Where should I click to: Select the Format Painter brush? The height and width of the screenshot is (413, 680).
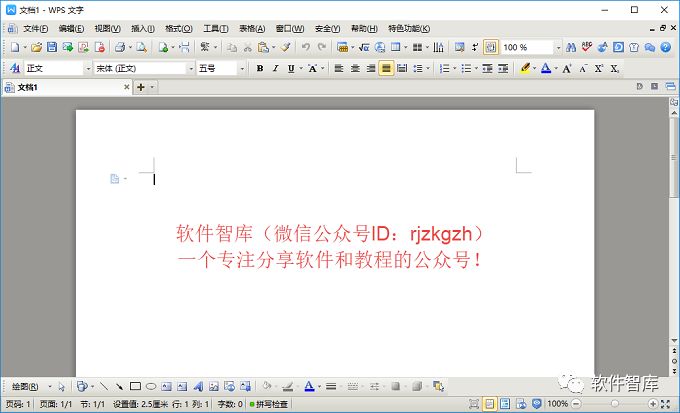(x=285, y=47)
